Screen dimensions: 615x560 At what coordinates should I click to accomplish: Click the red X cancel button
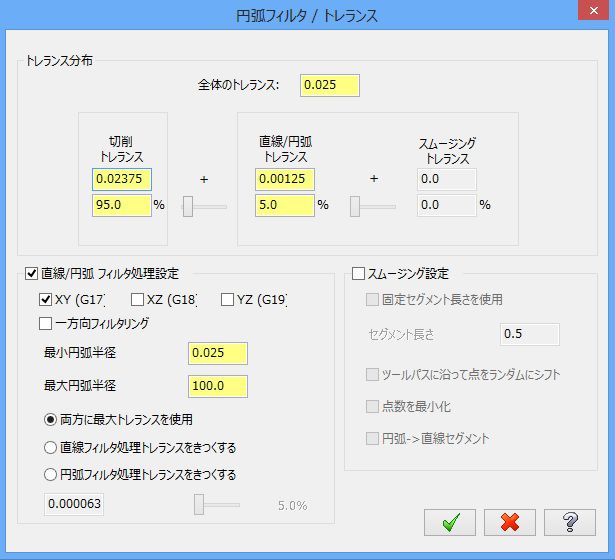(x=509, y=522)
